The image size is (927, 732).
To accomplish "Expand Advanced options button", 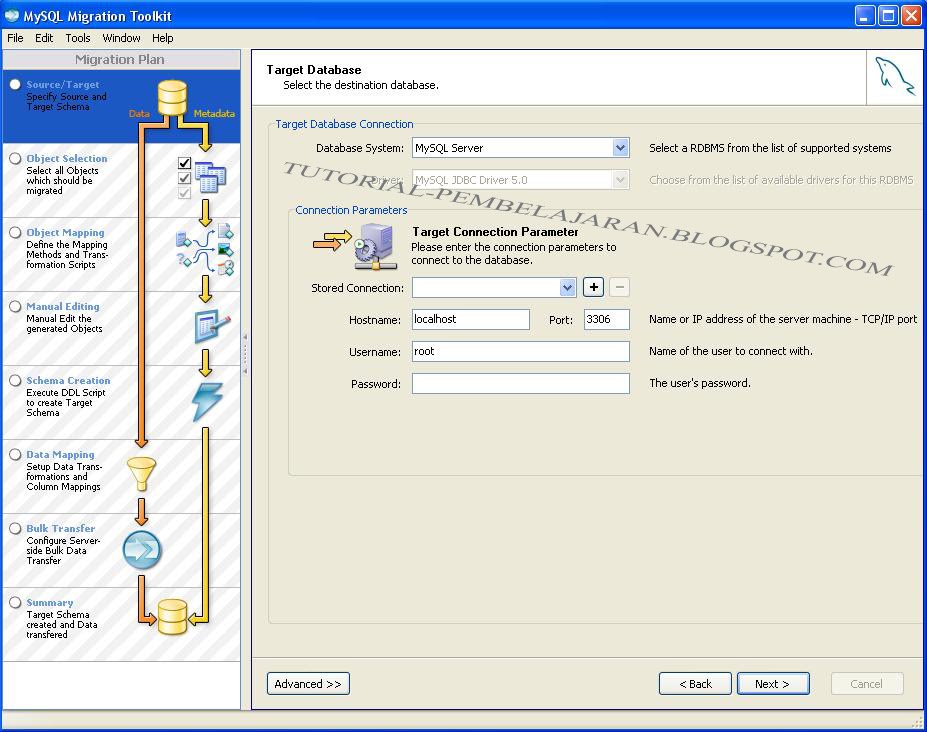I will pyautogui.click(x=308, y=684).
